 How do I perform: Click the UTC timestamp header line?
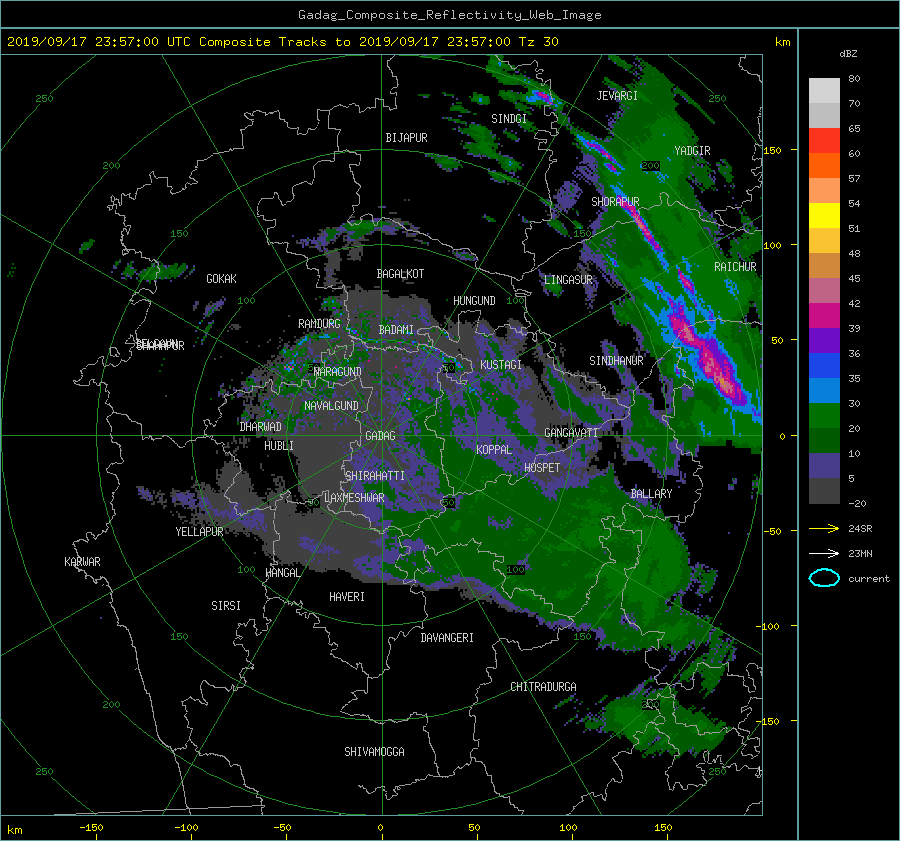(282, 42)
